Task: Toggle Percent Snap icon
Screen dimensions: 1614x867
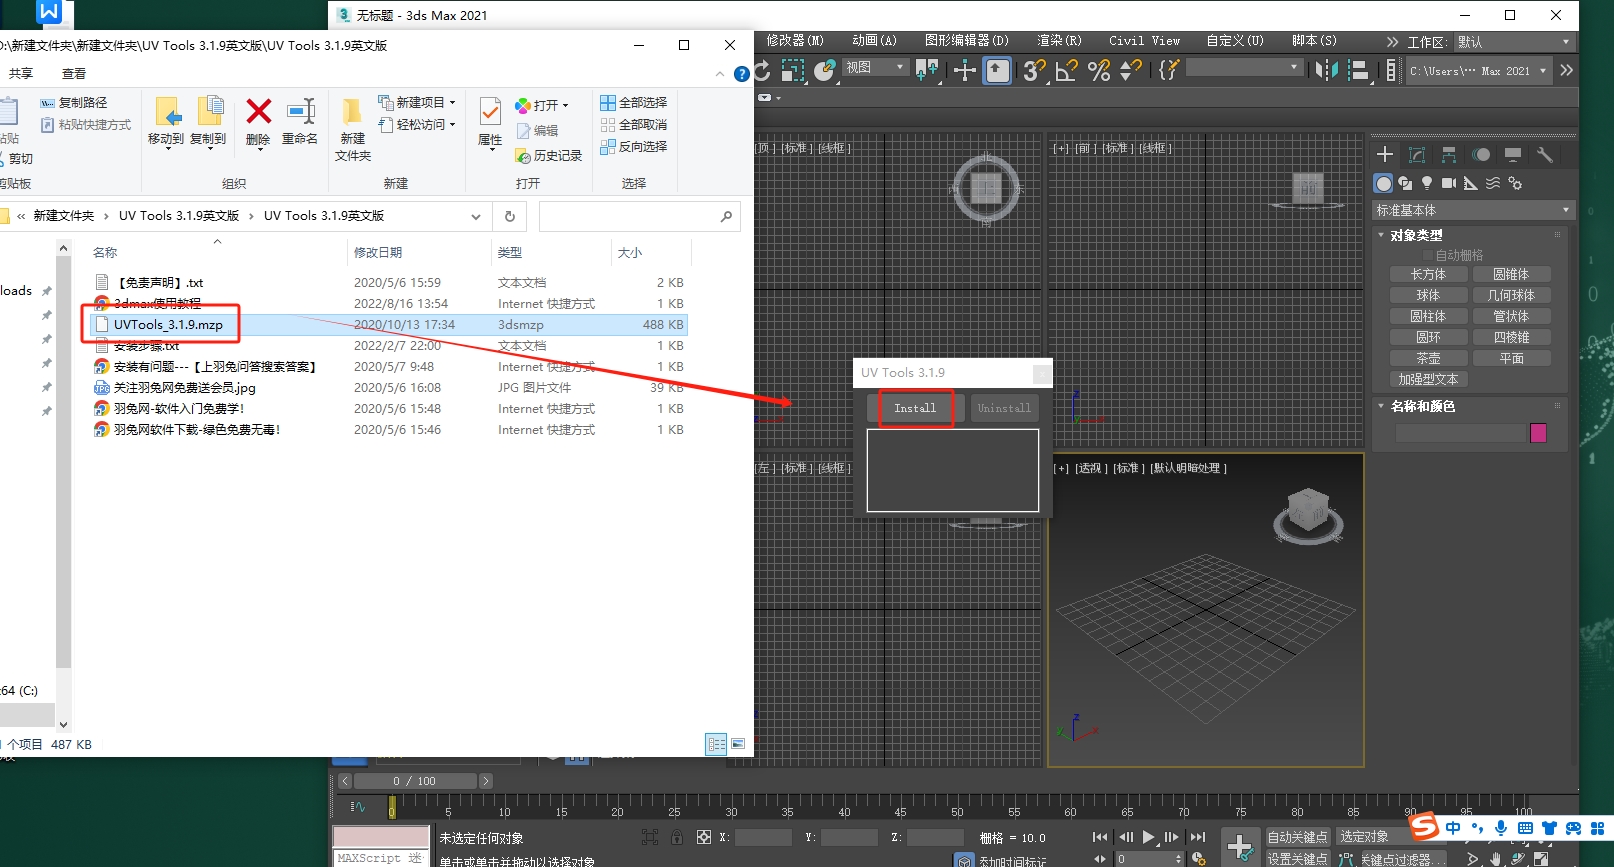Action: (x=1099, y=70)
